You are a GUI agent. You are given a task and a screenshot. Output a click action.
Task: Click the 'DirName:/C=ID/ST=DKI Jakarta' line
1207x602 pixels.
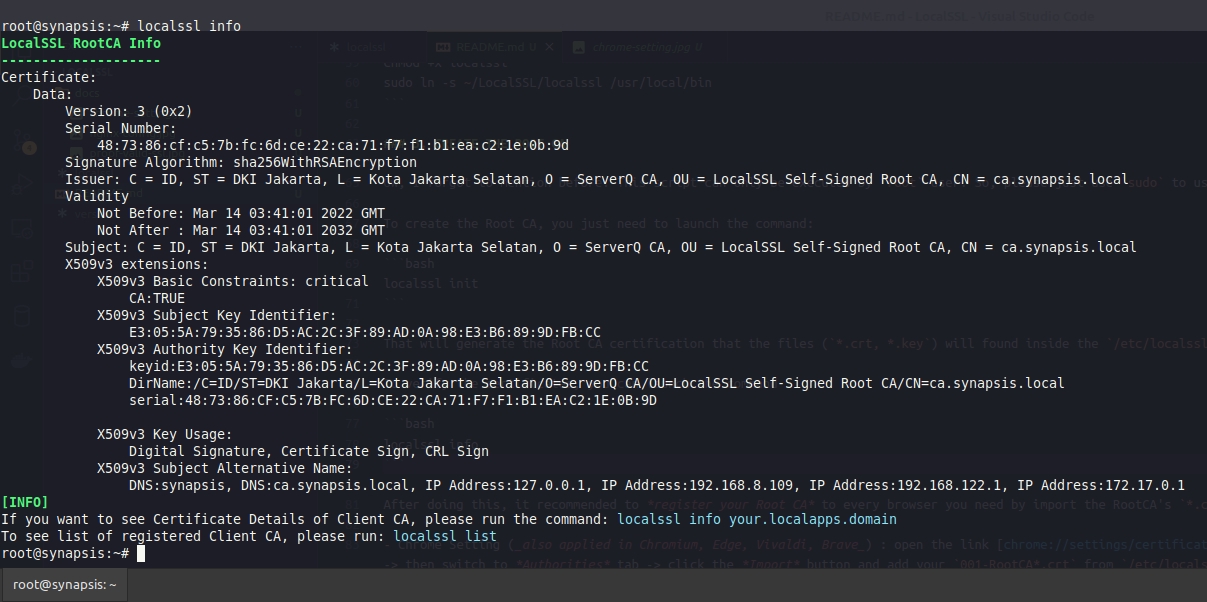tap(597, 383)
